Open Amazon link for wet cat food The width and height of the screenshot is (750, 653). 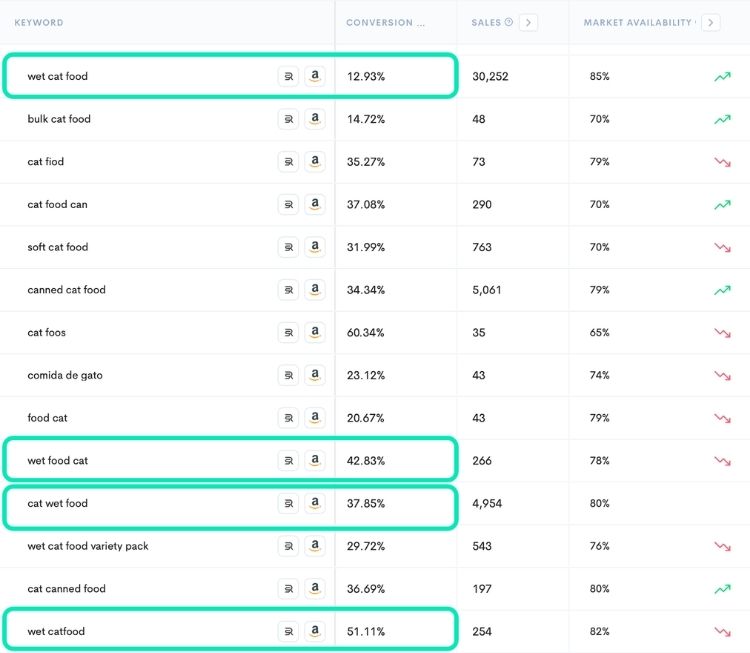point(314,76)
